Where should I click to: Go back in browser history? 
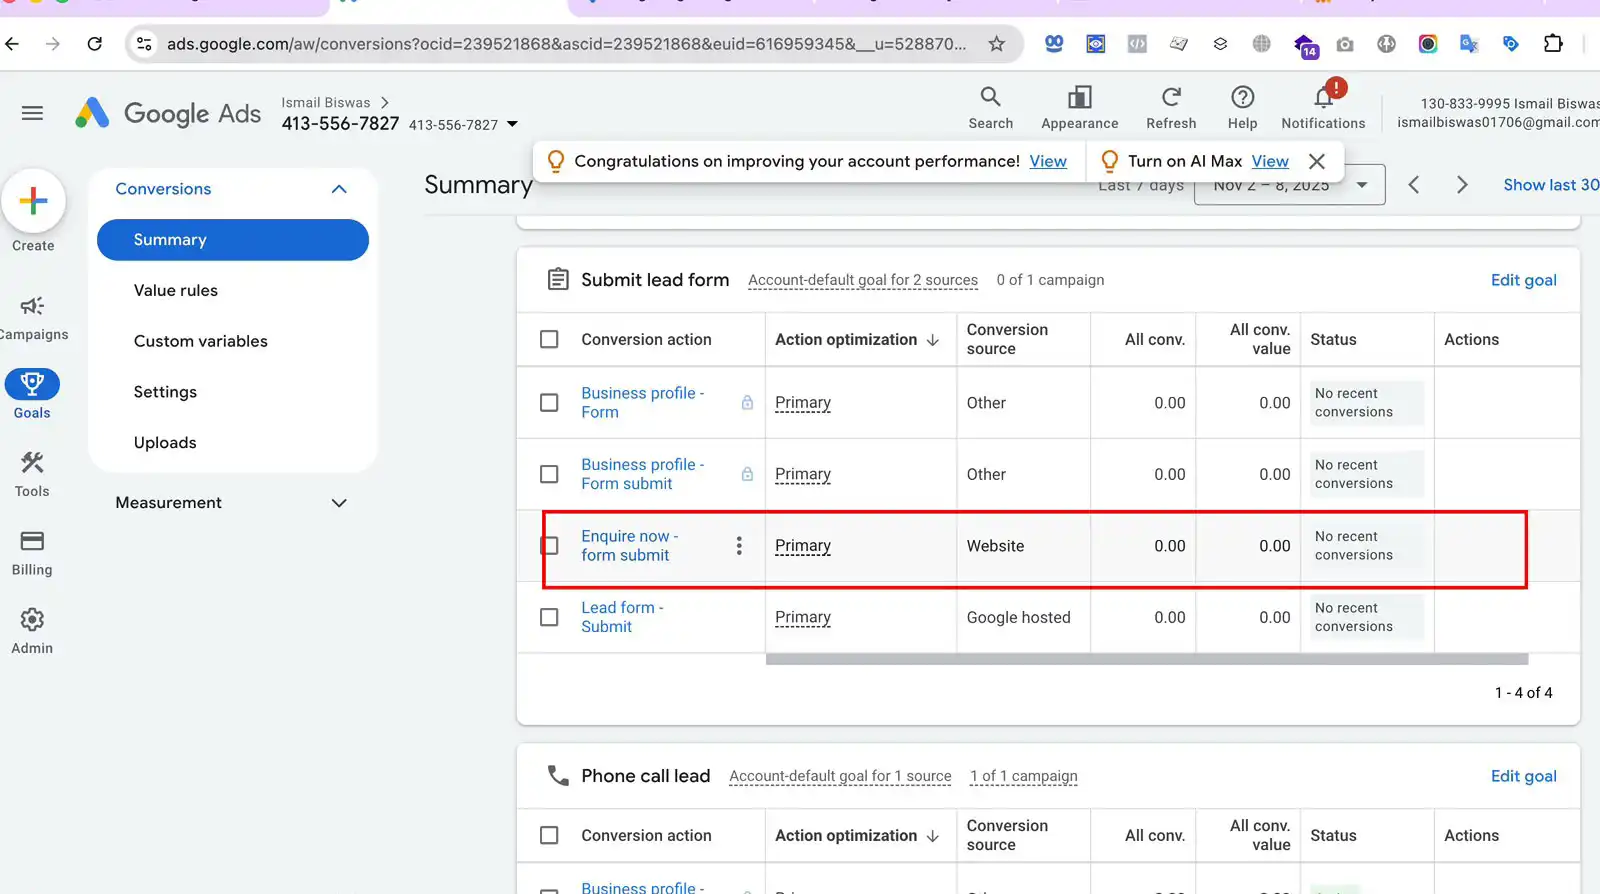(12, 44)
